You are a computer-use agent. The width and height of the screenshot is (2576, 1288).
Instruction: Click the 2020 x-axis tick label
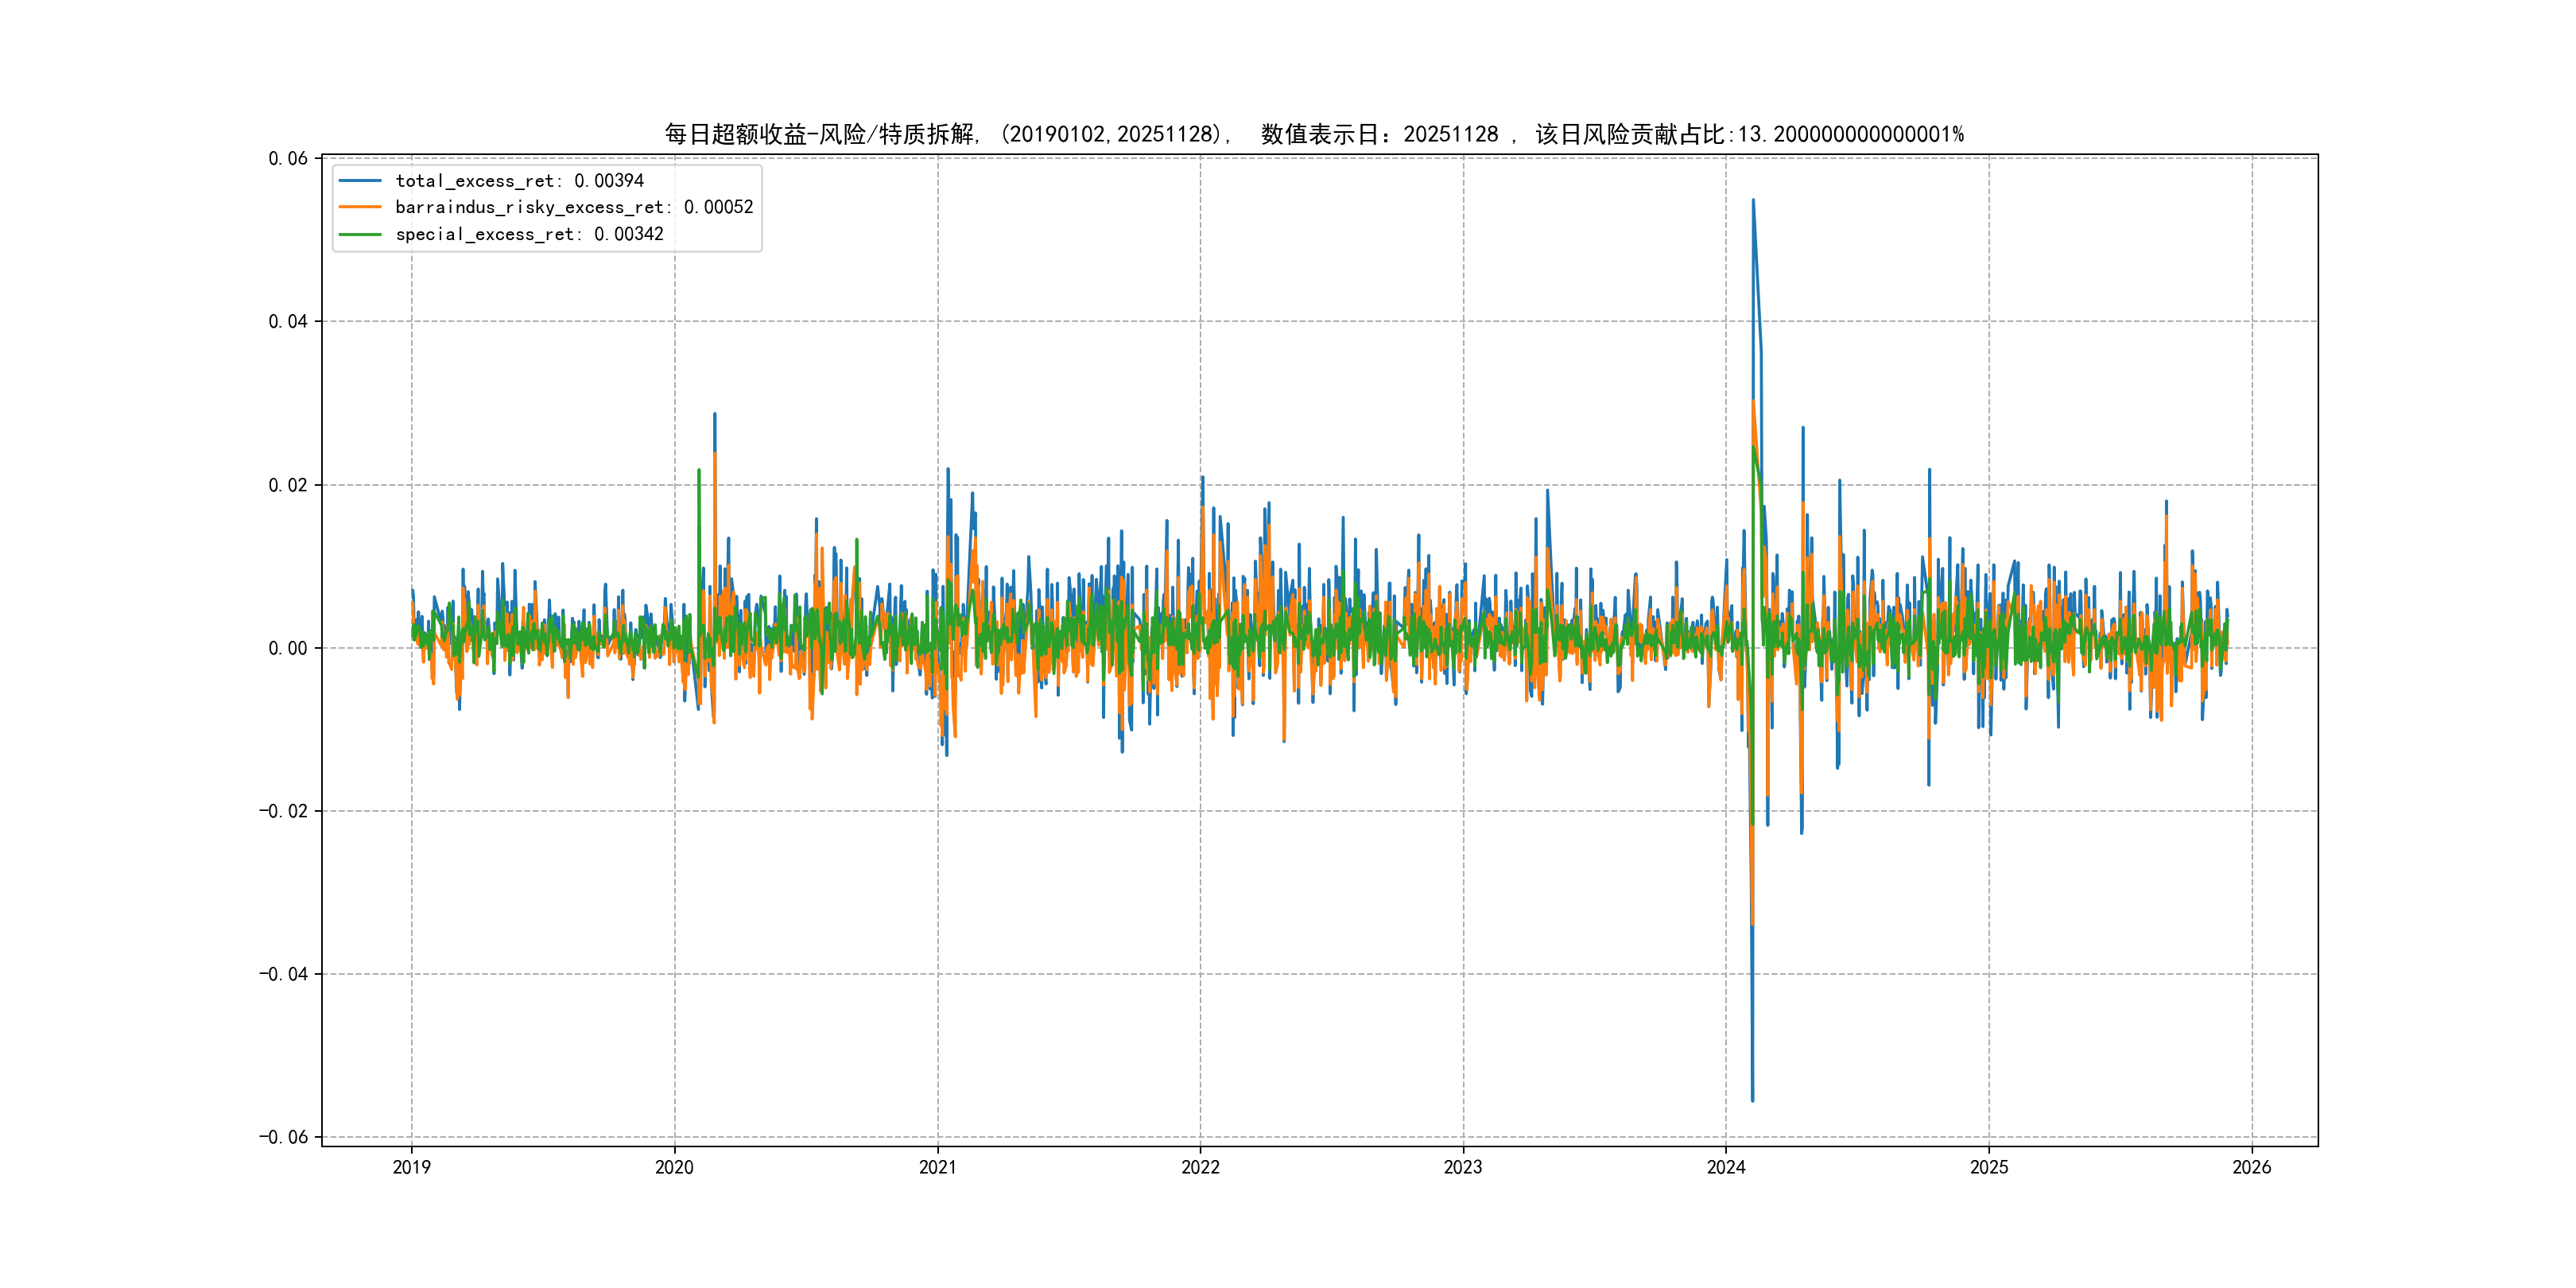[x=674, y=1167]
